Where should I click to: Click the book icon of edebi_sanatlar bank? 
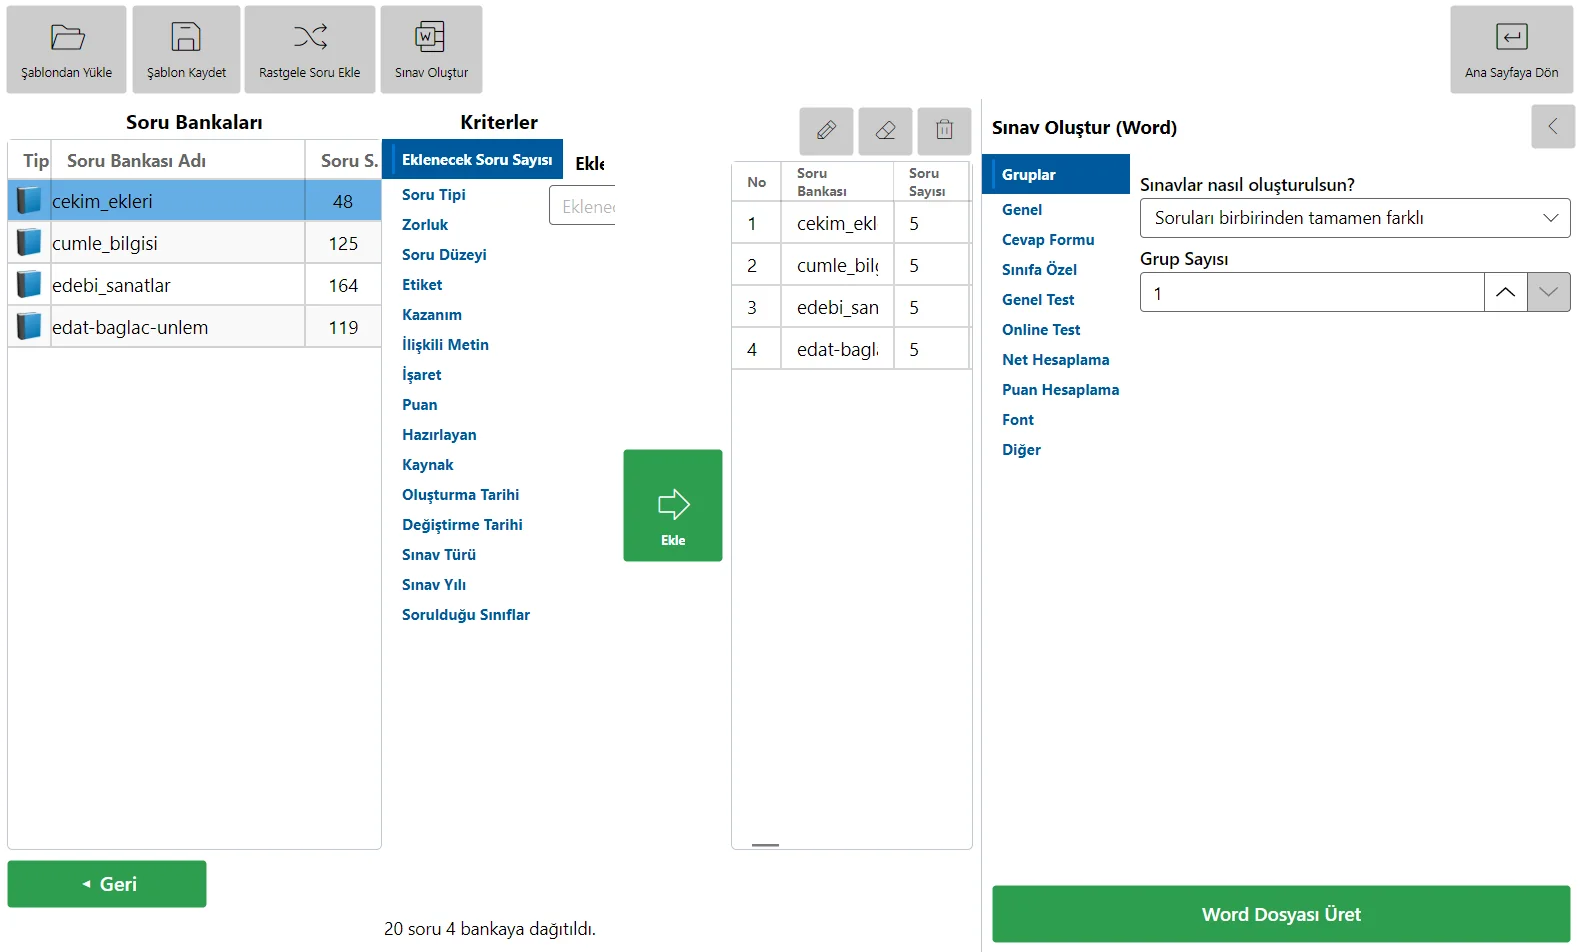click(x=29, y=285)
